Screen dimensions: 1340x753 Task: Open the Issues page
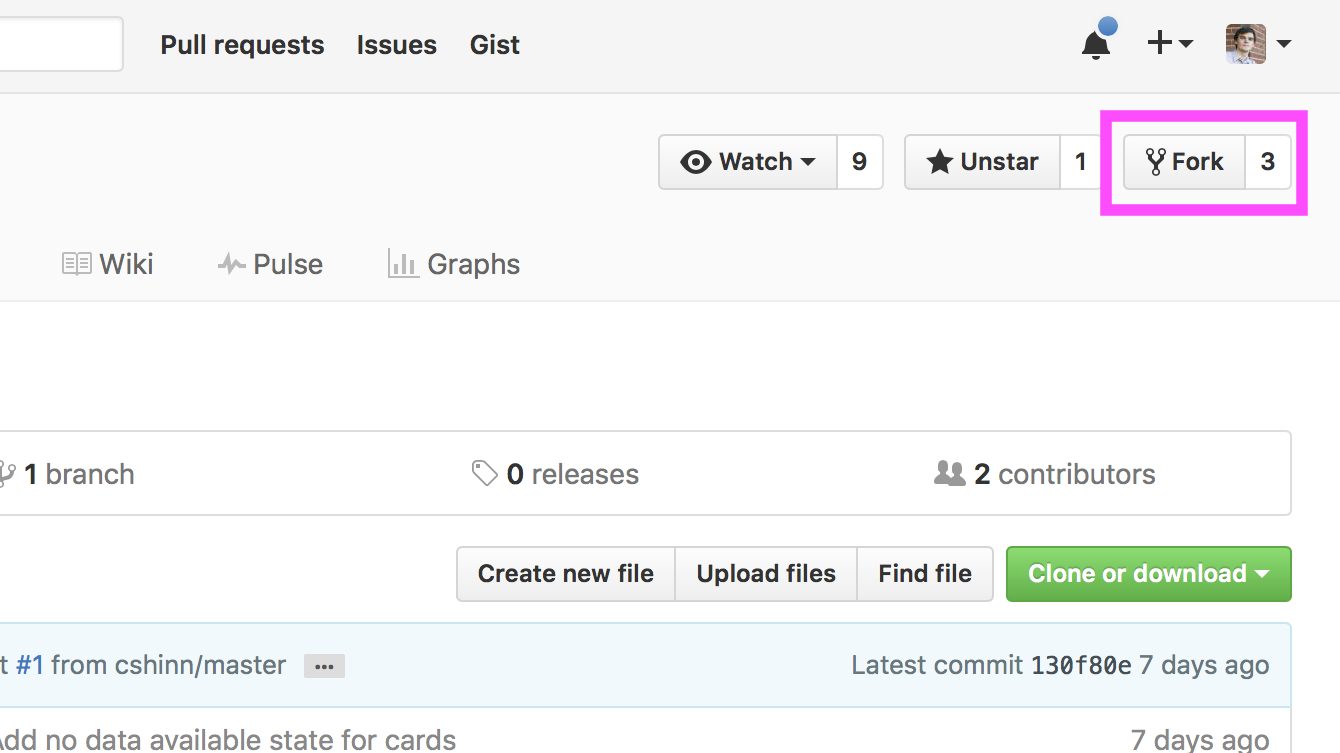396,44
